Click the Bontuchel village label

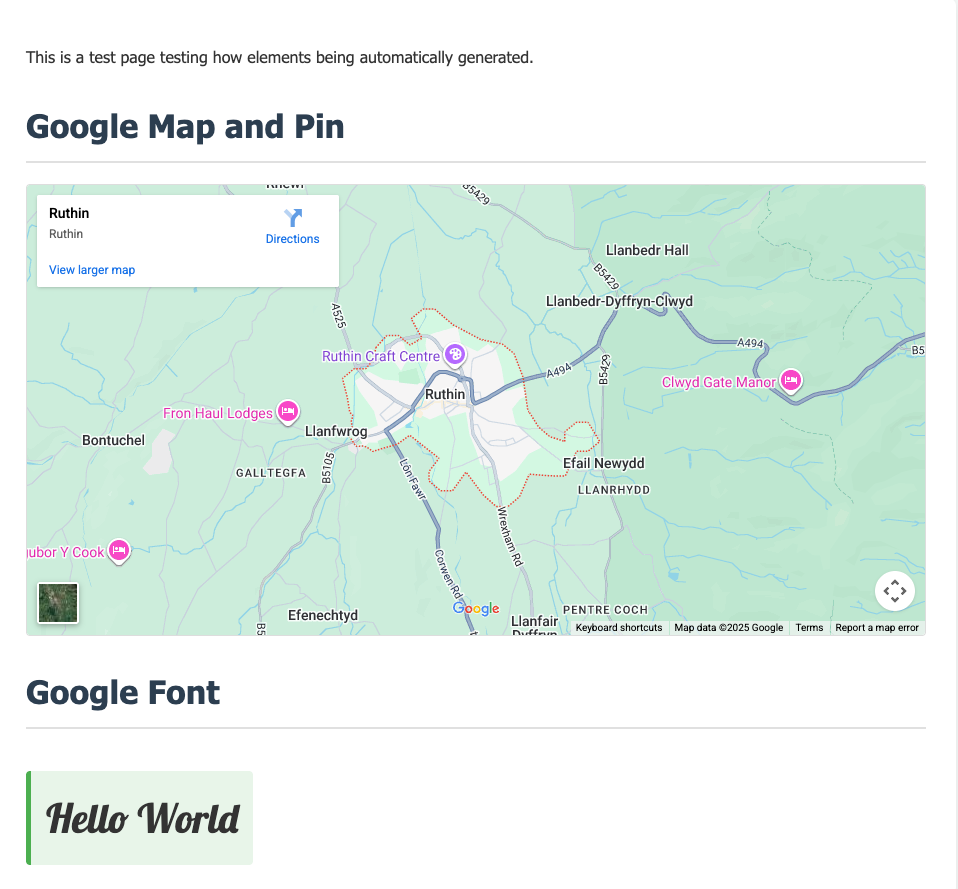click(x=113, y=438)
